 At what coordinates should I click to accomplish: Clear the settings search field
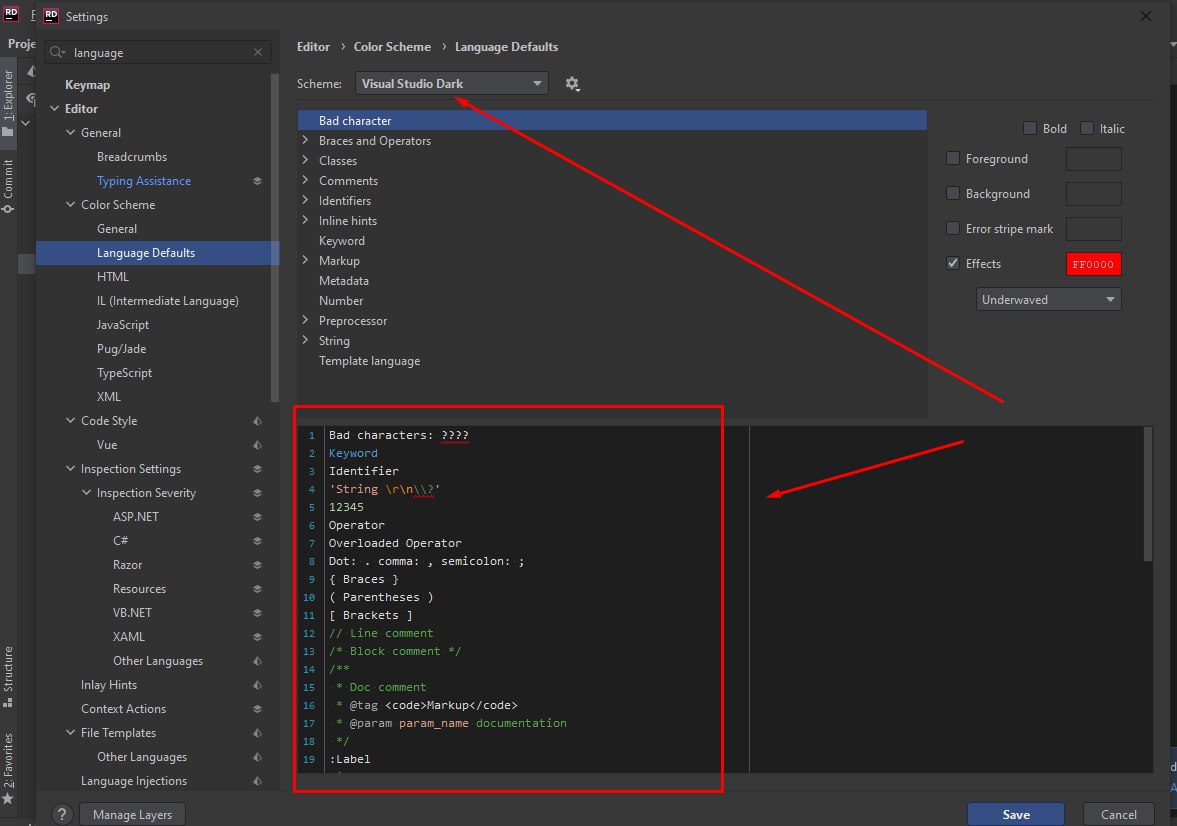click(x=257, y=52)
